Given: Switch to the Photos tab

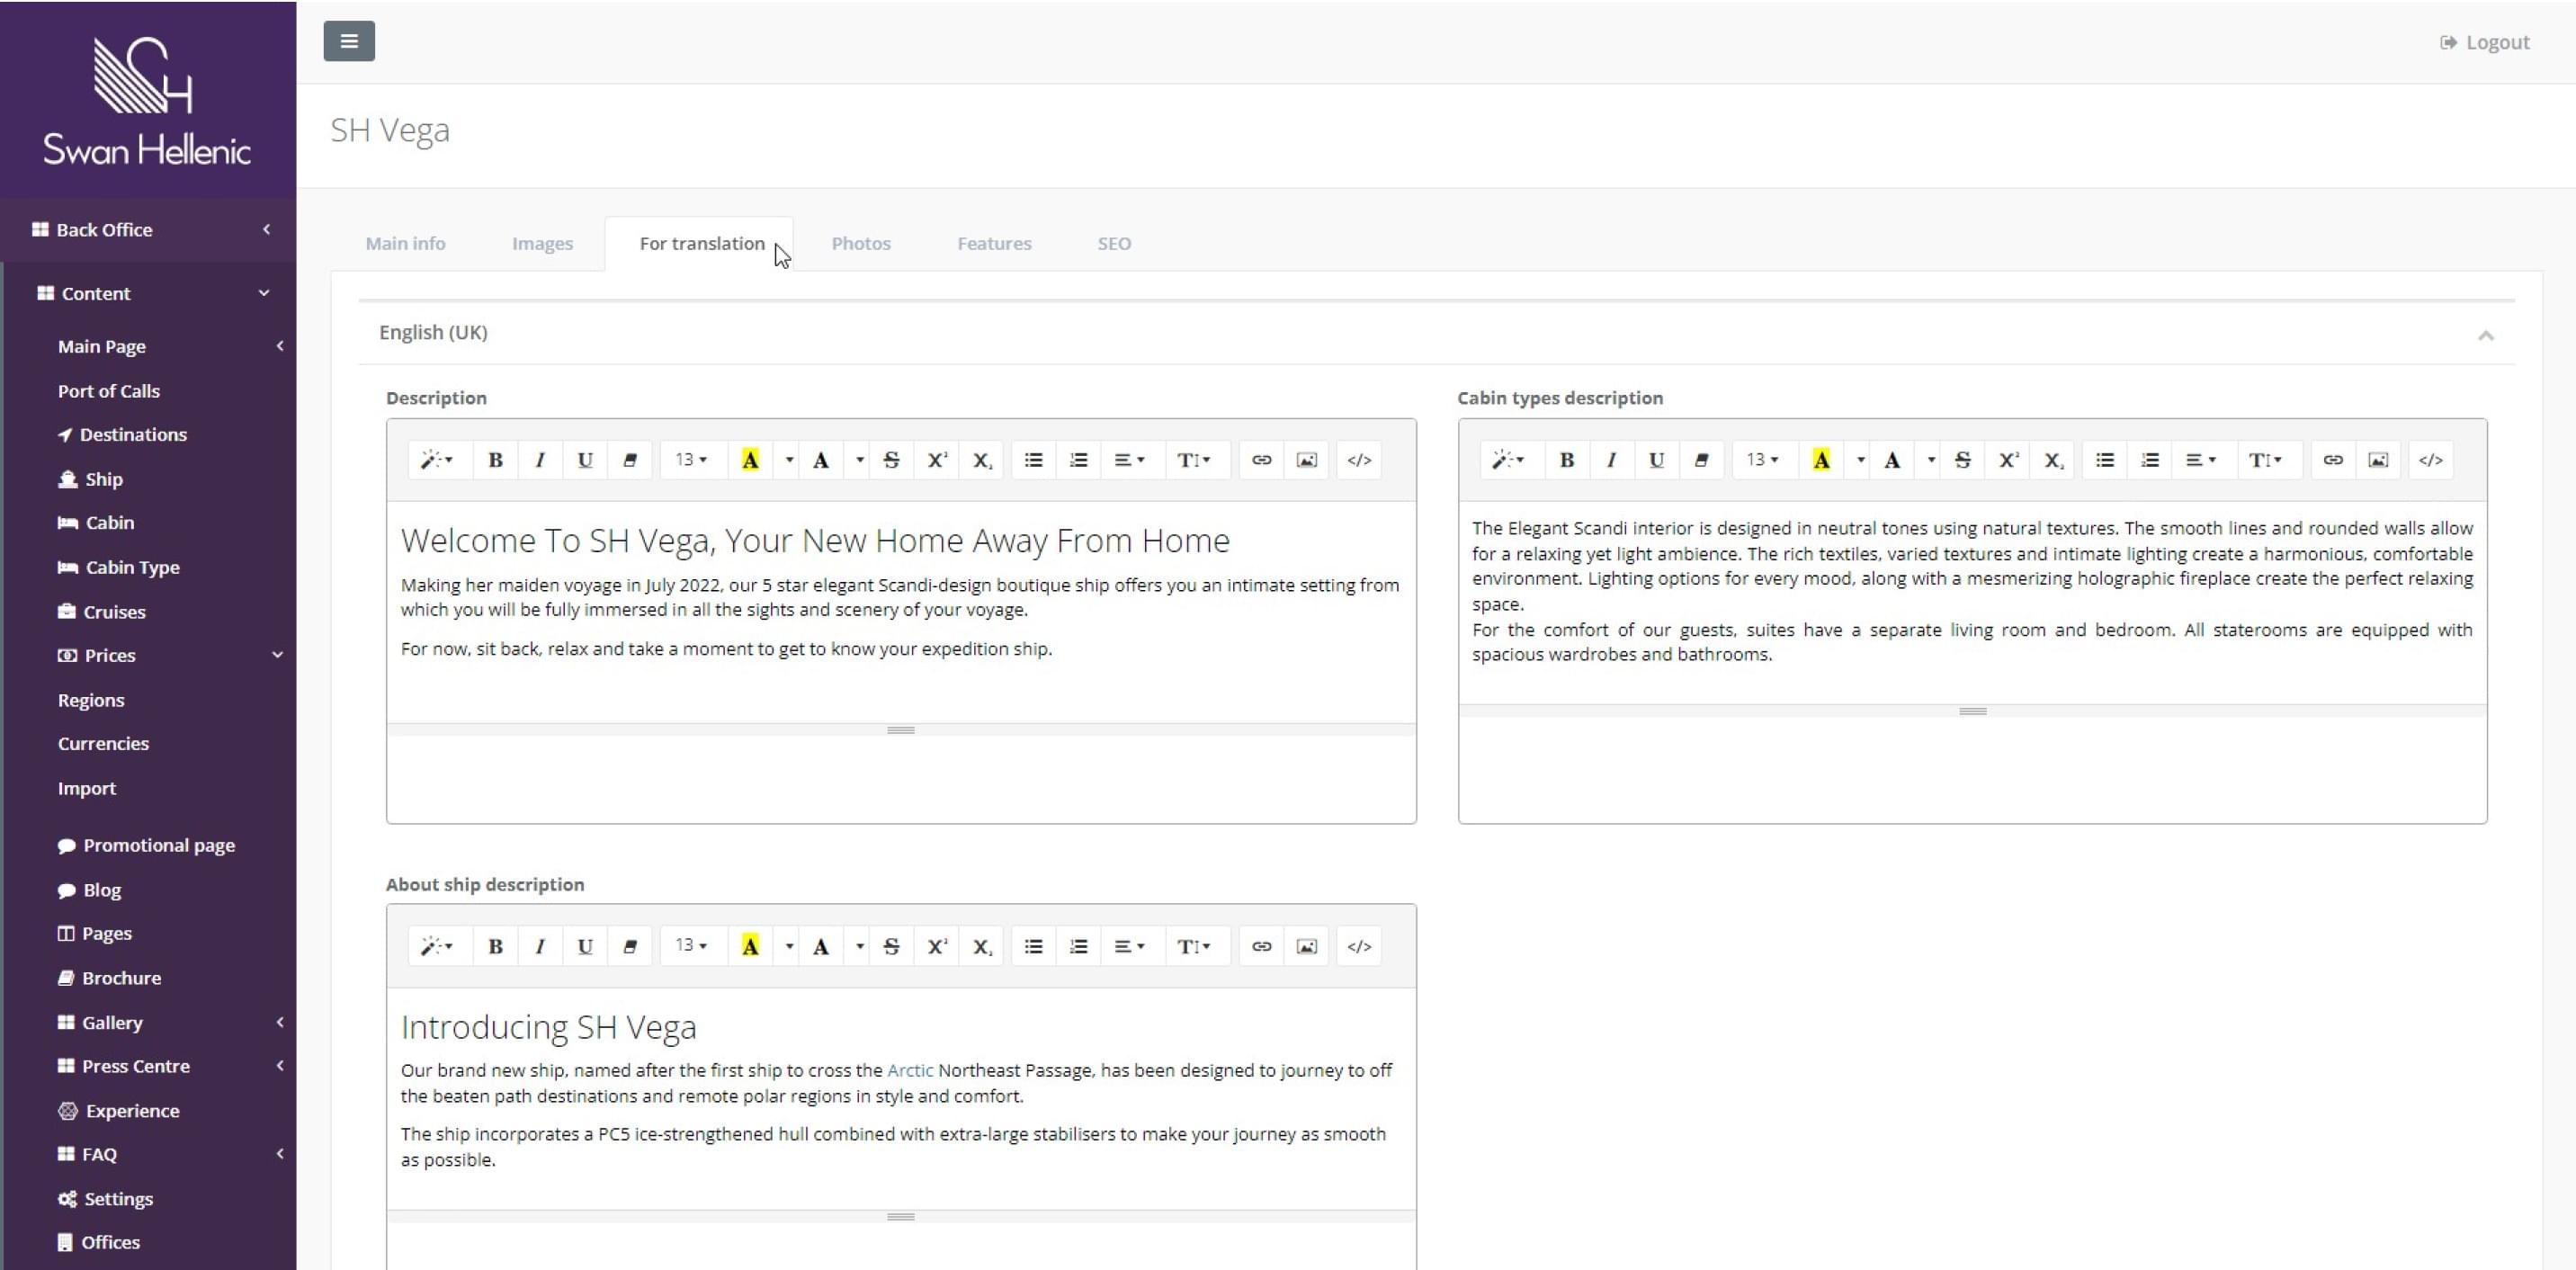Looking at the screenshot, I should [x=860, y=243].
